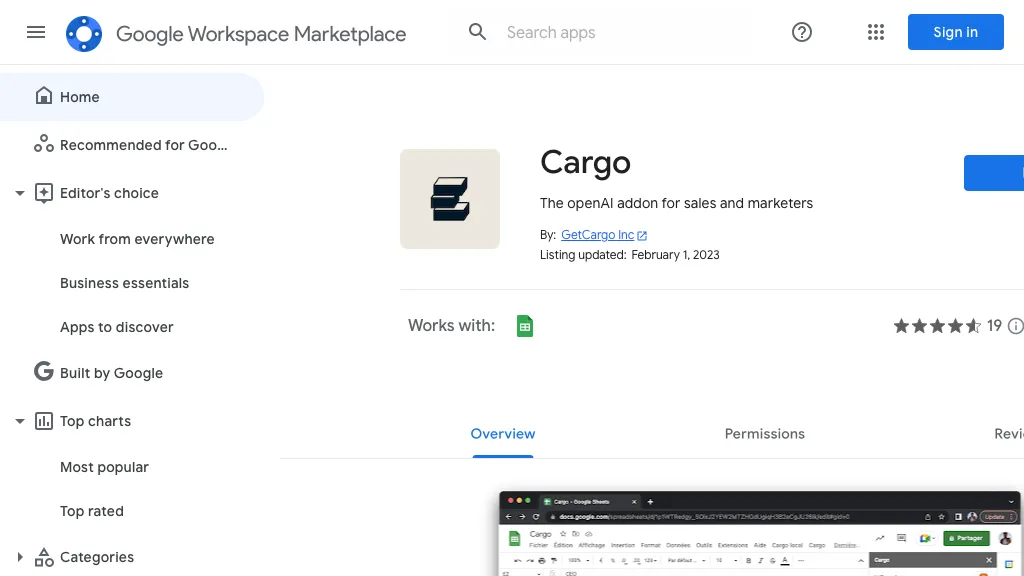
Task: Click the Cargo screenshot preview
Action: tap(760, 533)
